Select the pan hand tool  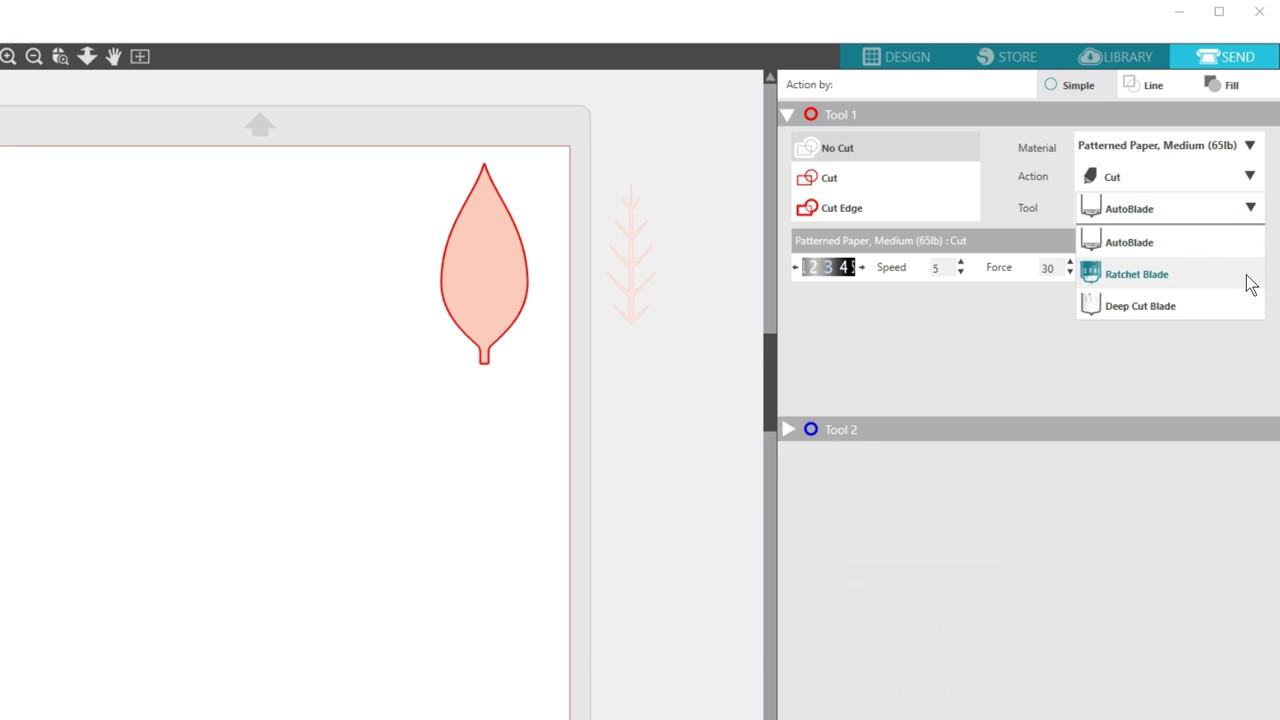coord(113,57)
